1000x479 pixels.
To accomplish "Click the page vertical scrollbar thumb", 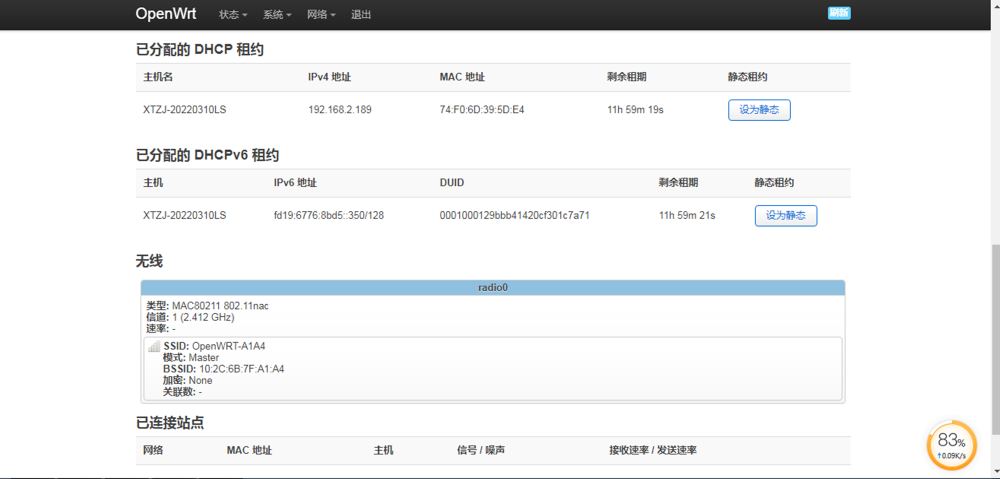I will tap(996, 345).
